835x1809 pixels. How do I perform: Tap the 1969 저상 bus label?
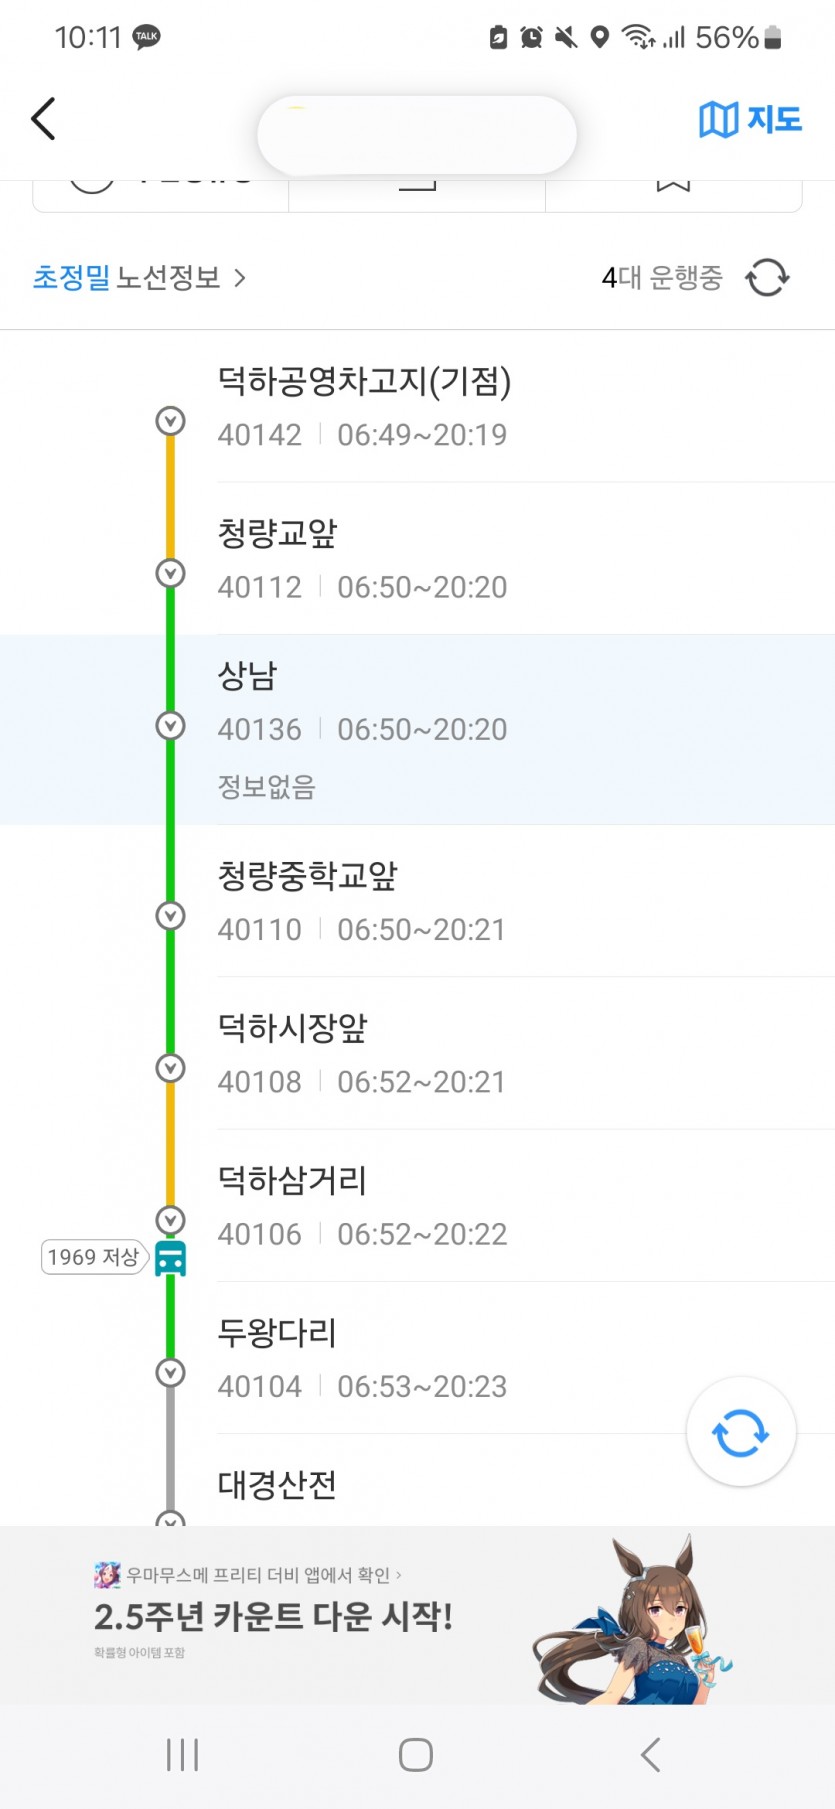click(93, 1257)
